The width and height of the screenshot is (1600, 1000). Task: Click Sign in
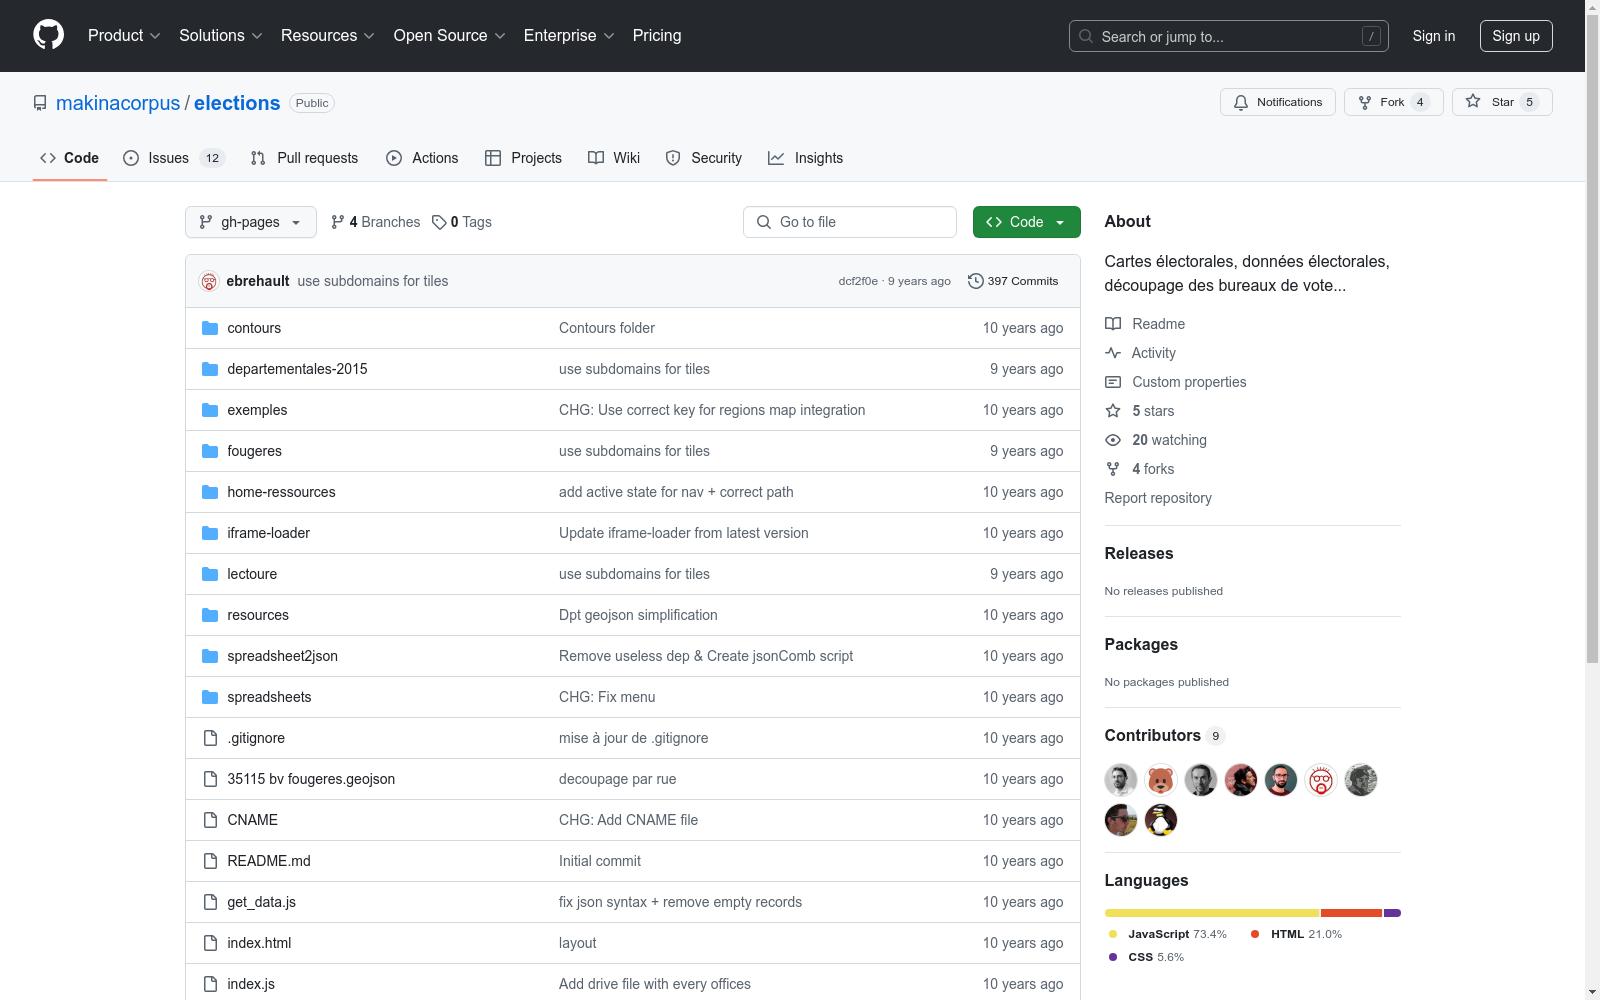[1434, 36]
